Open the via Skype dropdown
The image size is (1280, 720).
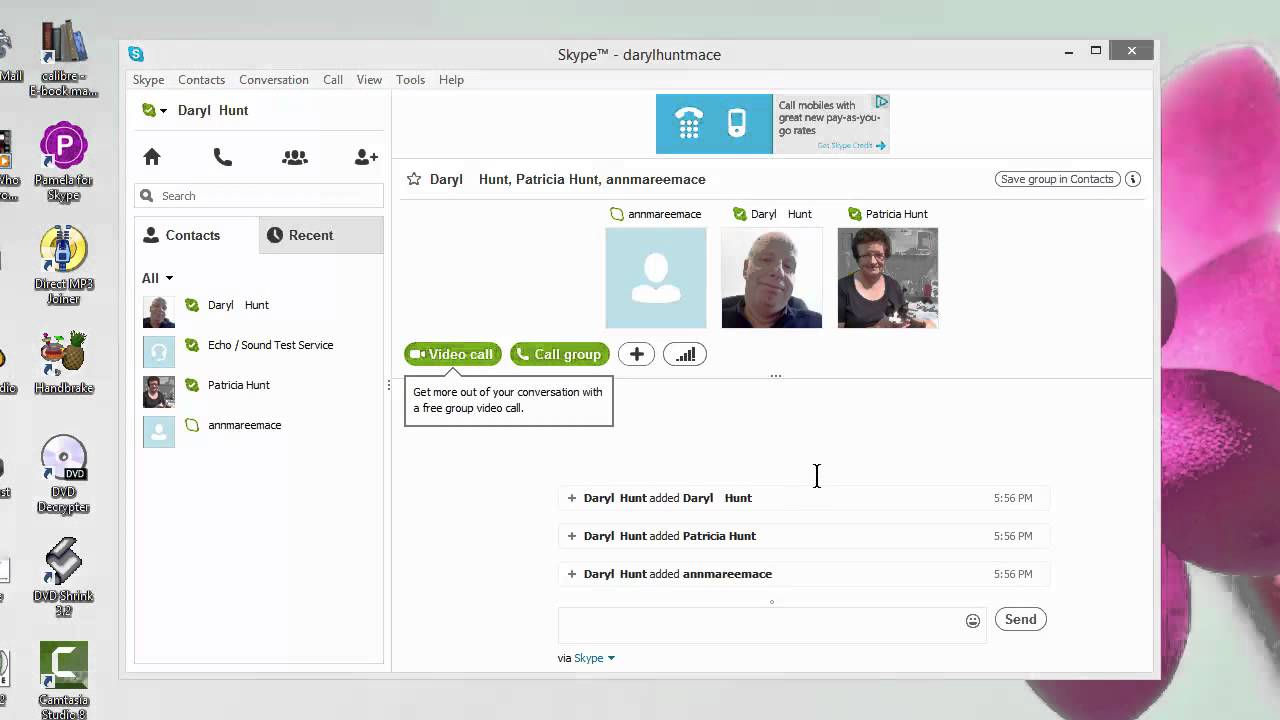pyautogui.click(x=594, y=658)
